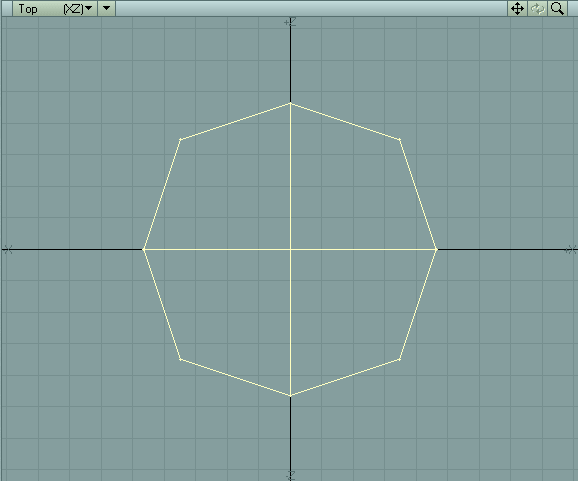Select the octagon's rightmost vertex on the X axis

coord(437,250)
